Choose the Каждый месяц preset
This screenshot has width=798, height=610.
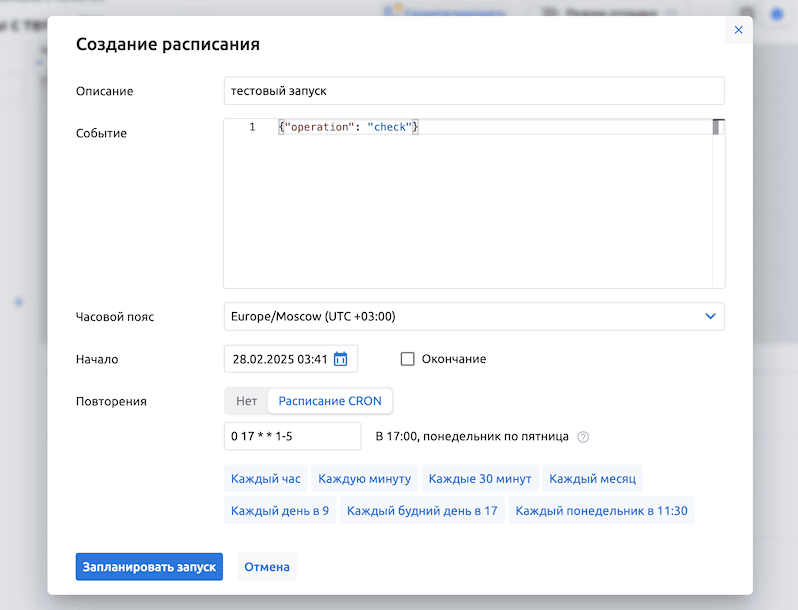592,479
